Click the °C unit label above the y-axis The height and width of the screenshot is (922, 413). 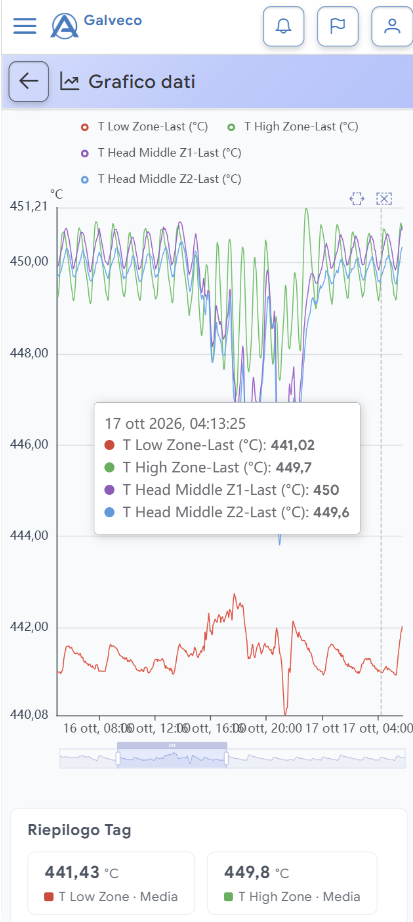(x=56, y=193)
